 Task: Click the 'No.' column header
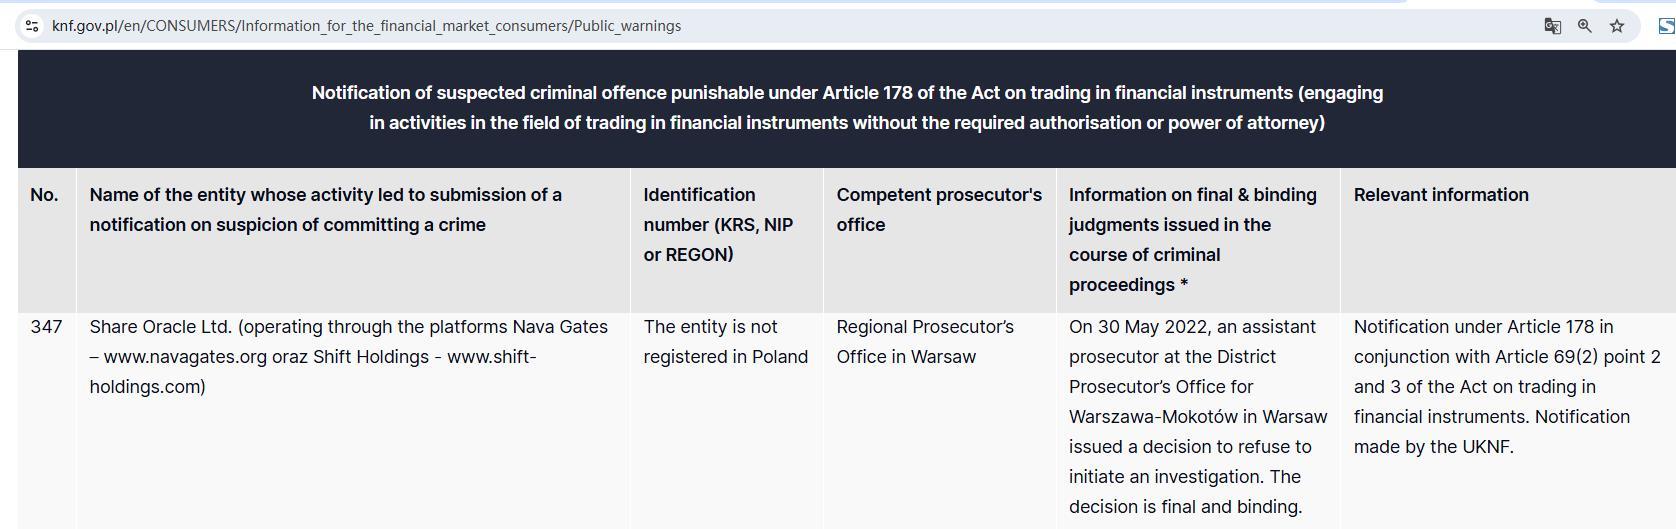click(44, 195)
